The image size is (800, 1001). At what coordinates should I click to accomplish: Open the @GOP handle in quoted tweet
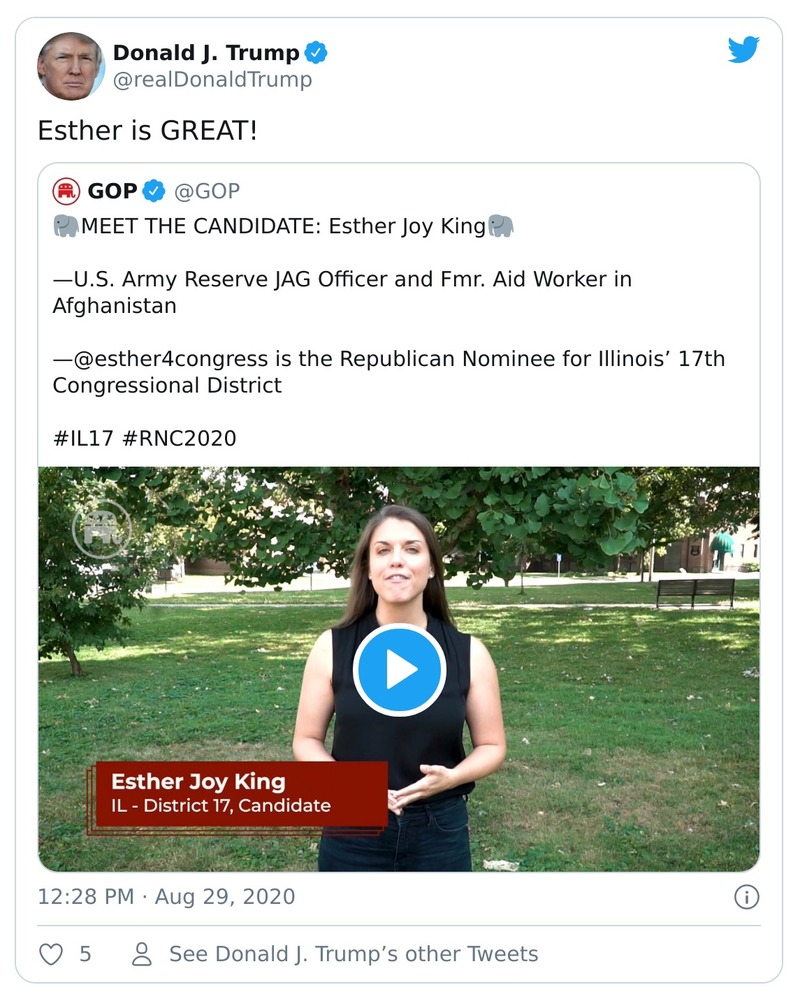(207, 191)
